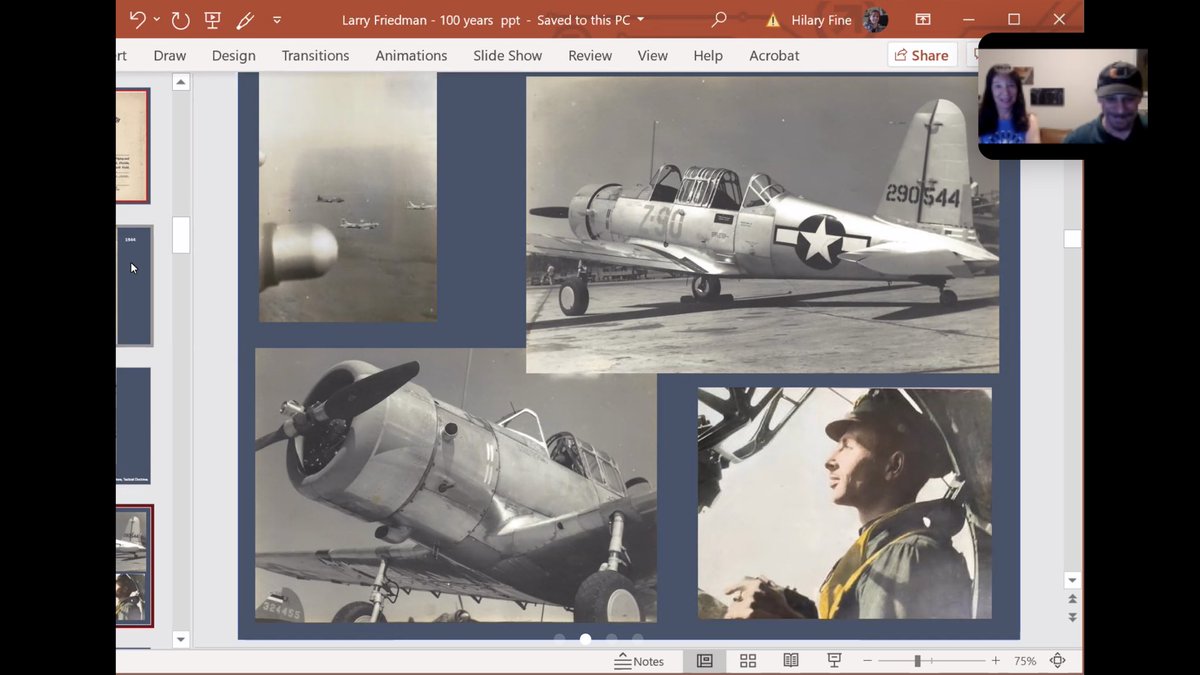The image size is (1200, 675).
Task: Select the document slide thumbnail at top
Action: coord(132,146)
